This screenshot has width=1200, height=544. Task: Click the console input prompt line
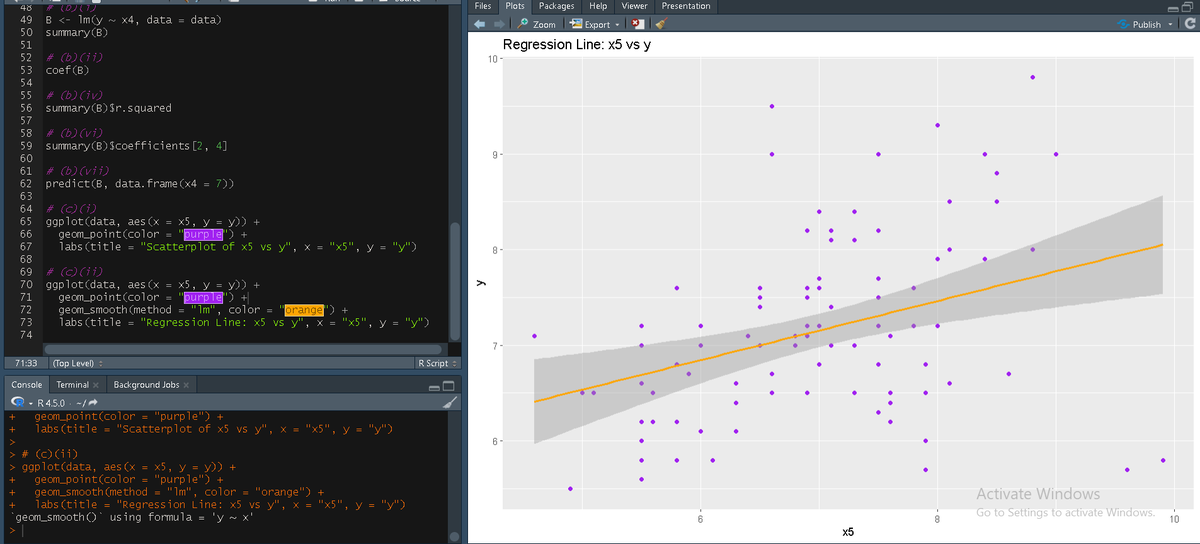pos(230,530)
